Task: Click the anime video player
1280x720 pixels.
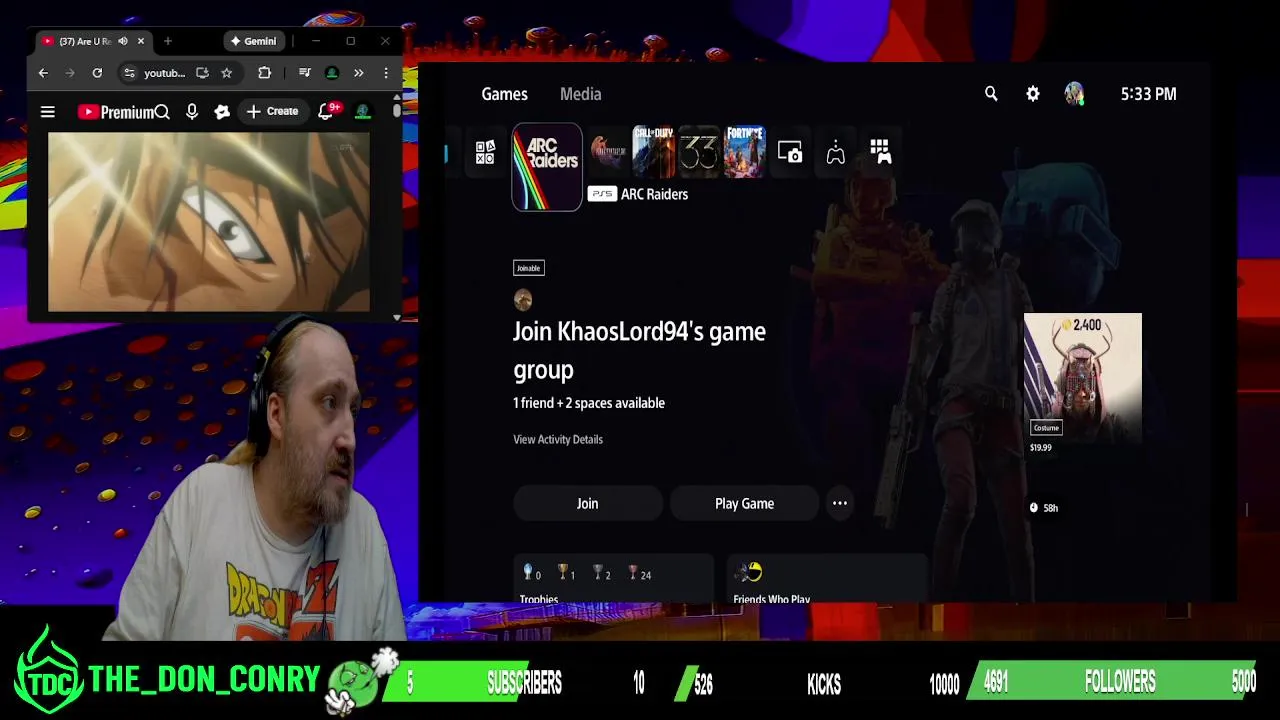Action: [x=209, y=222]
